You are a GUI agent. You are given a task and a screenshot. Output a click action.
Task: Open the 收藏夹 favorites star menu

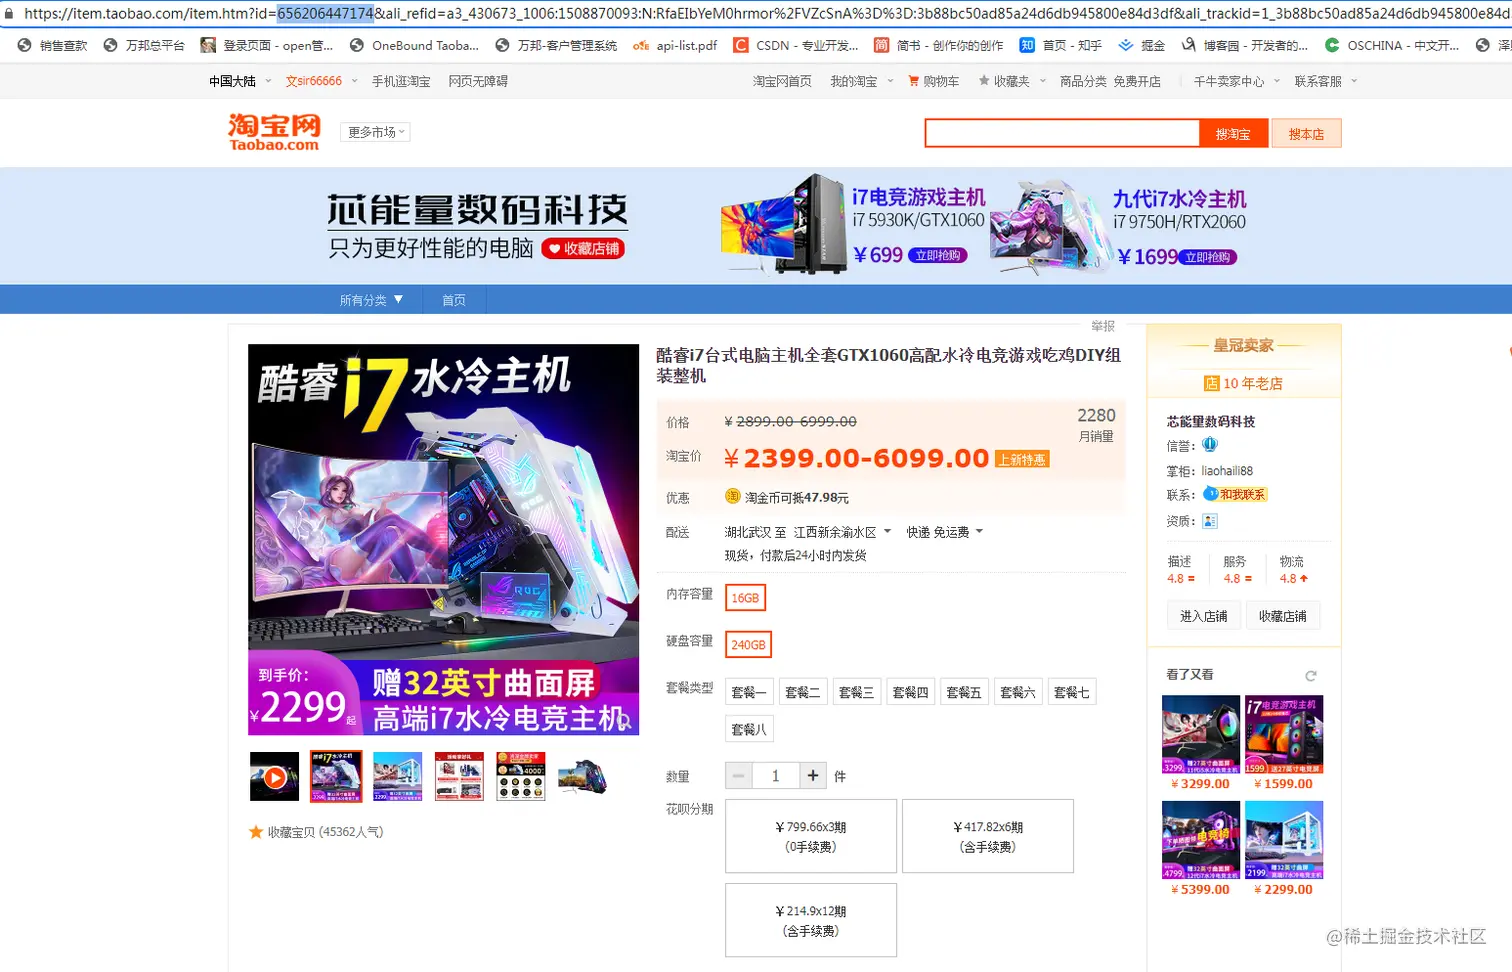(x=1011, y=81)
